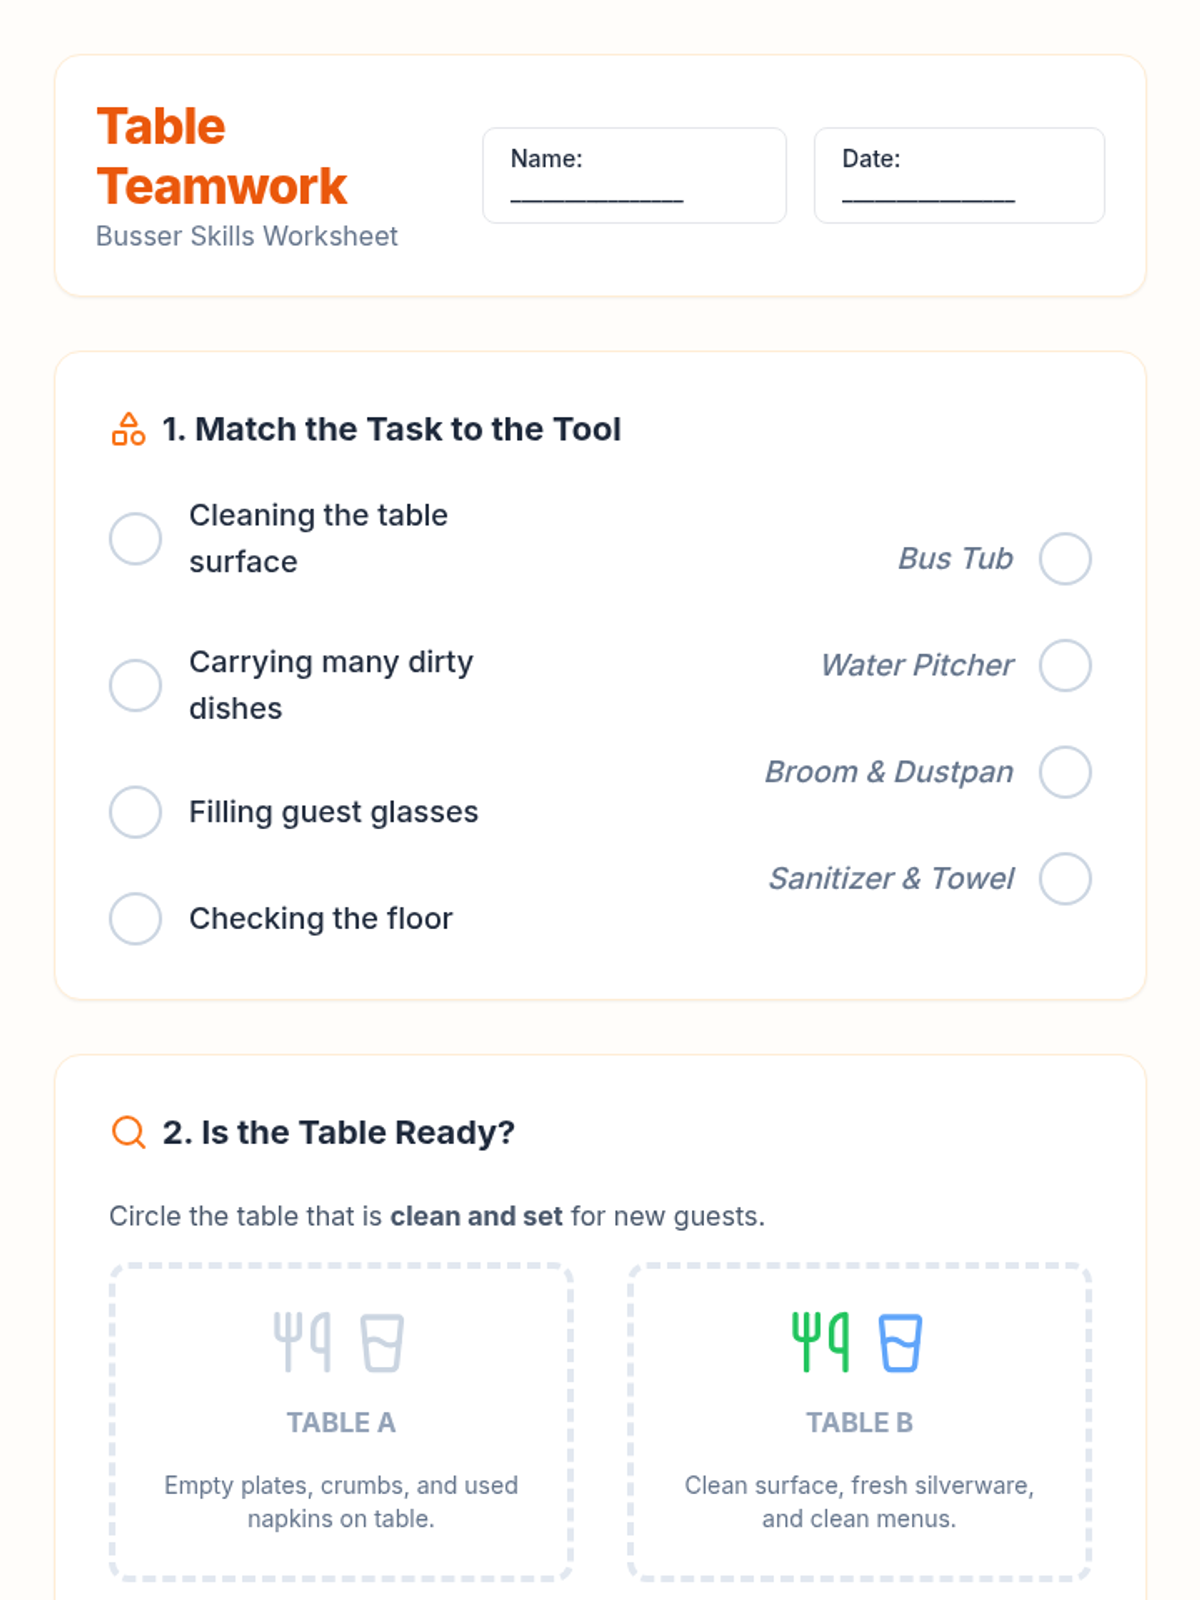Click the green utensils icon in Table B
The height and width of the screenshot is (1600, 1200).
point(820,1342)
